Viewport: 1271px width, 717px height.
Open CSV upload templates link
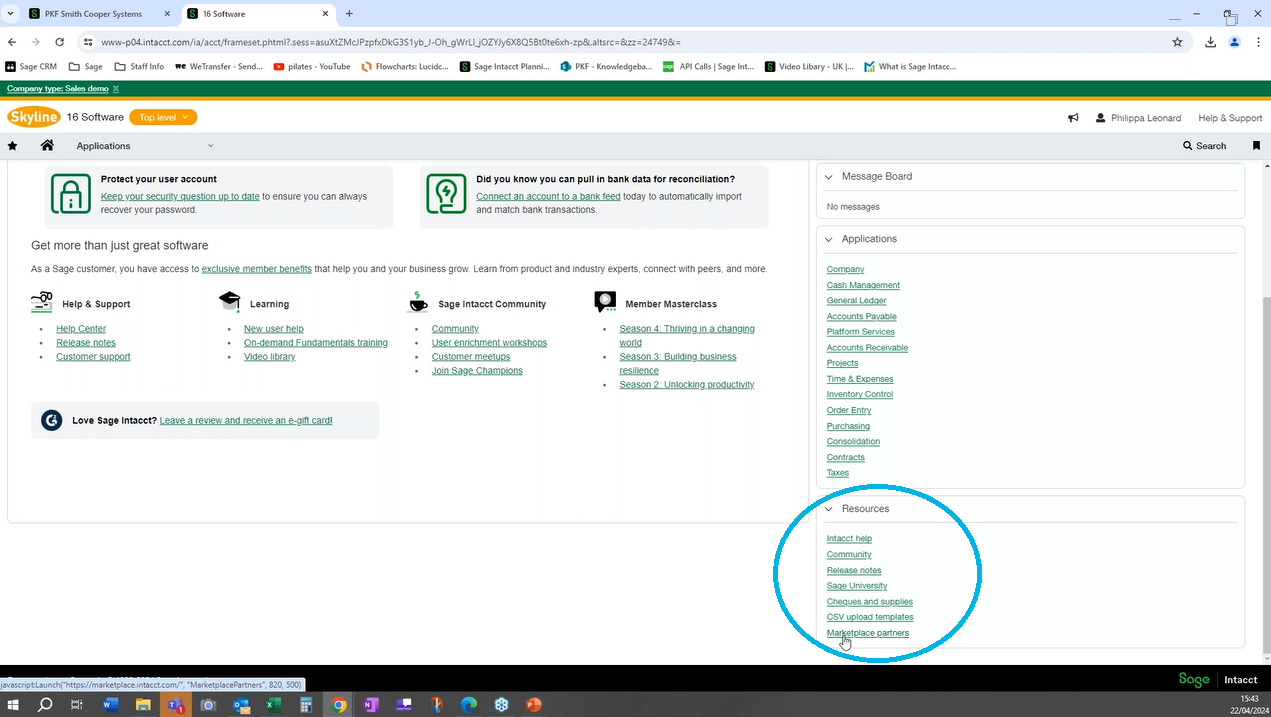tap(870, 617)
